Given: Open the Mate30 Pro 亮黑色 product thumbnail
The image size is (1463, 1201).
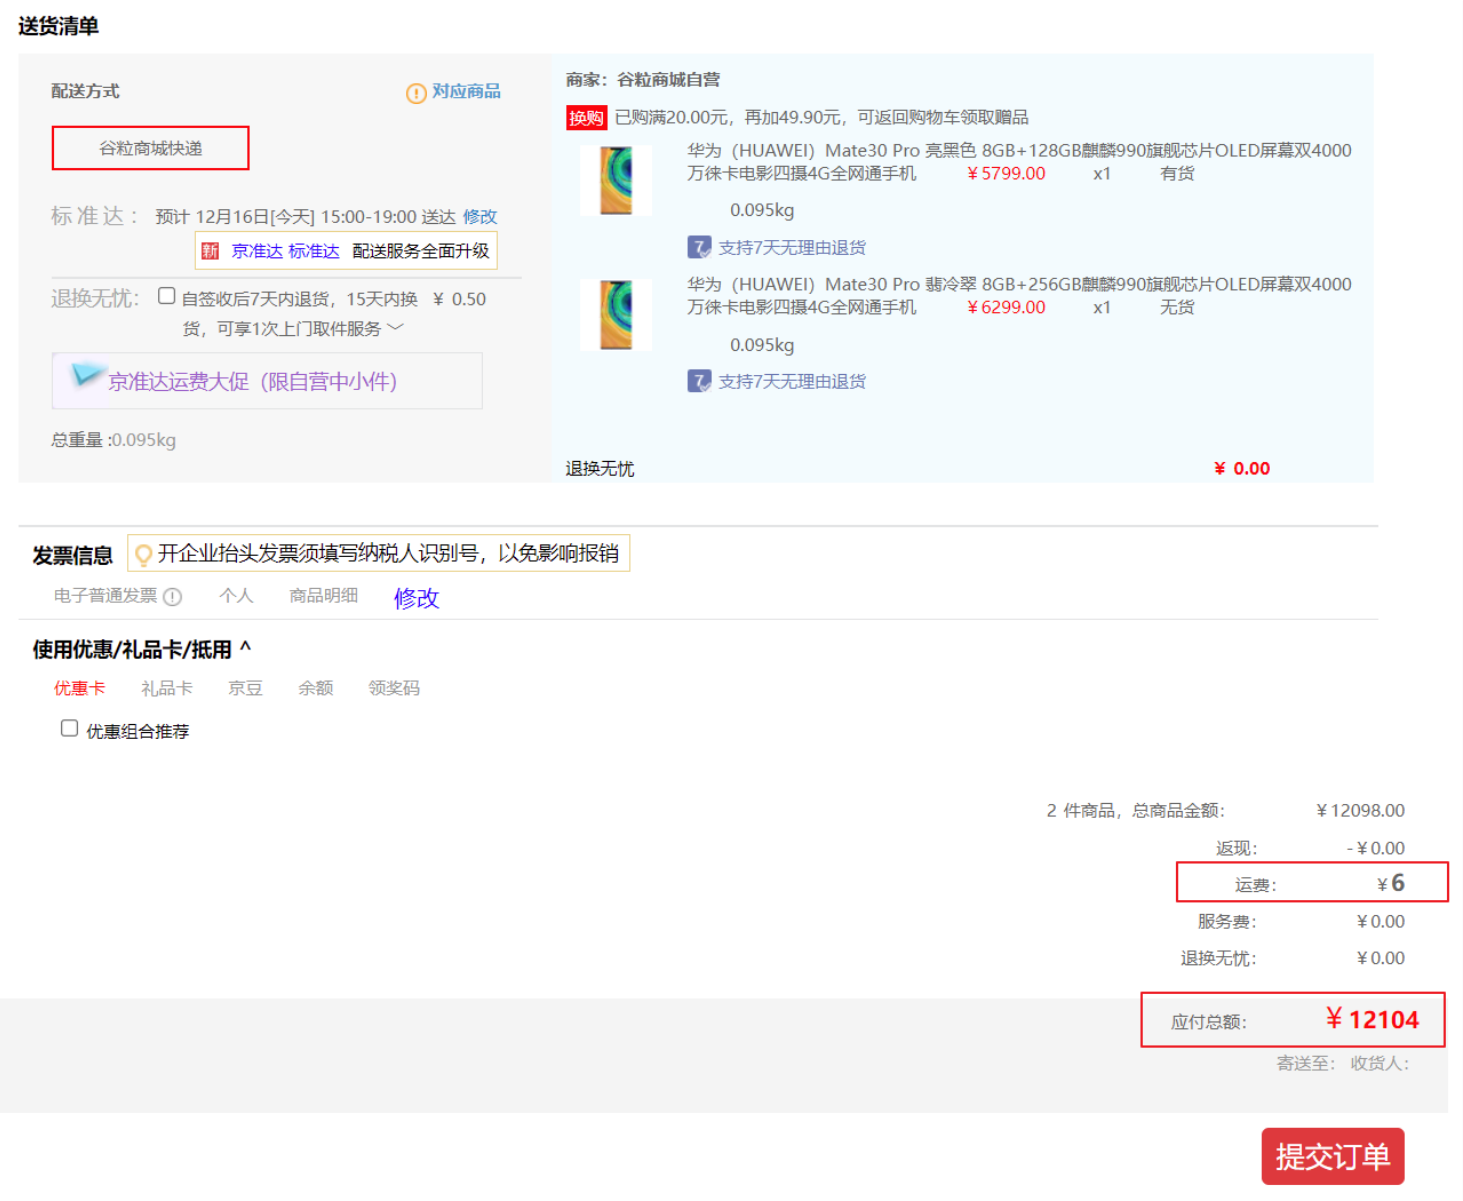Looking at the screenshot, I should [616, 180].
